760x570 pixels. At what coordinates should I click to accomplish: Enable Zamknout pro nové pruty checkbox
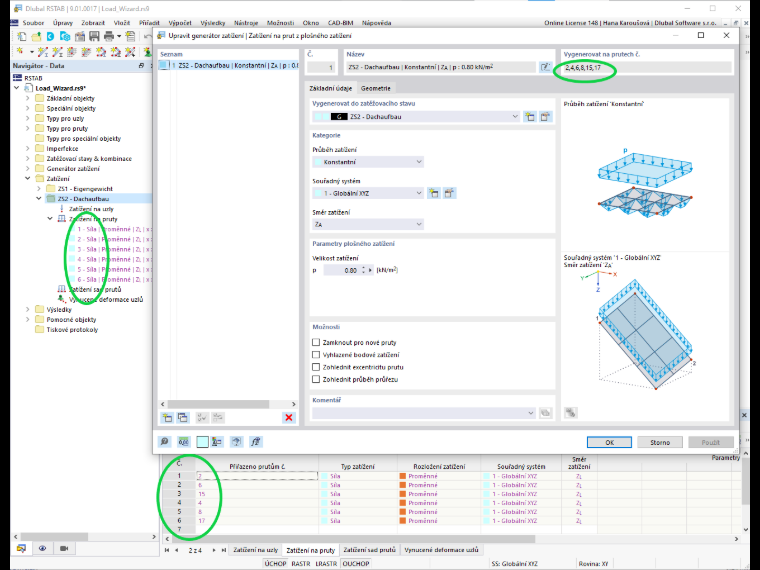tap(316, 342)
